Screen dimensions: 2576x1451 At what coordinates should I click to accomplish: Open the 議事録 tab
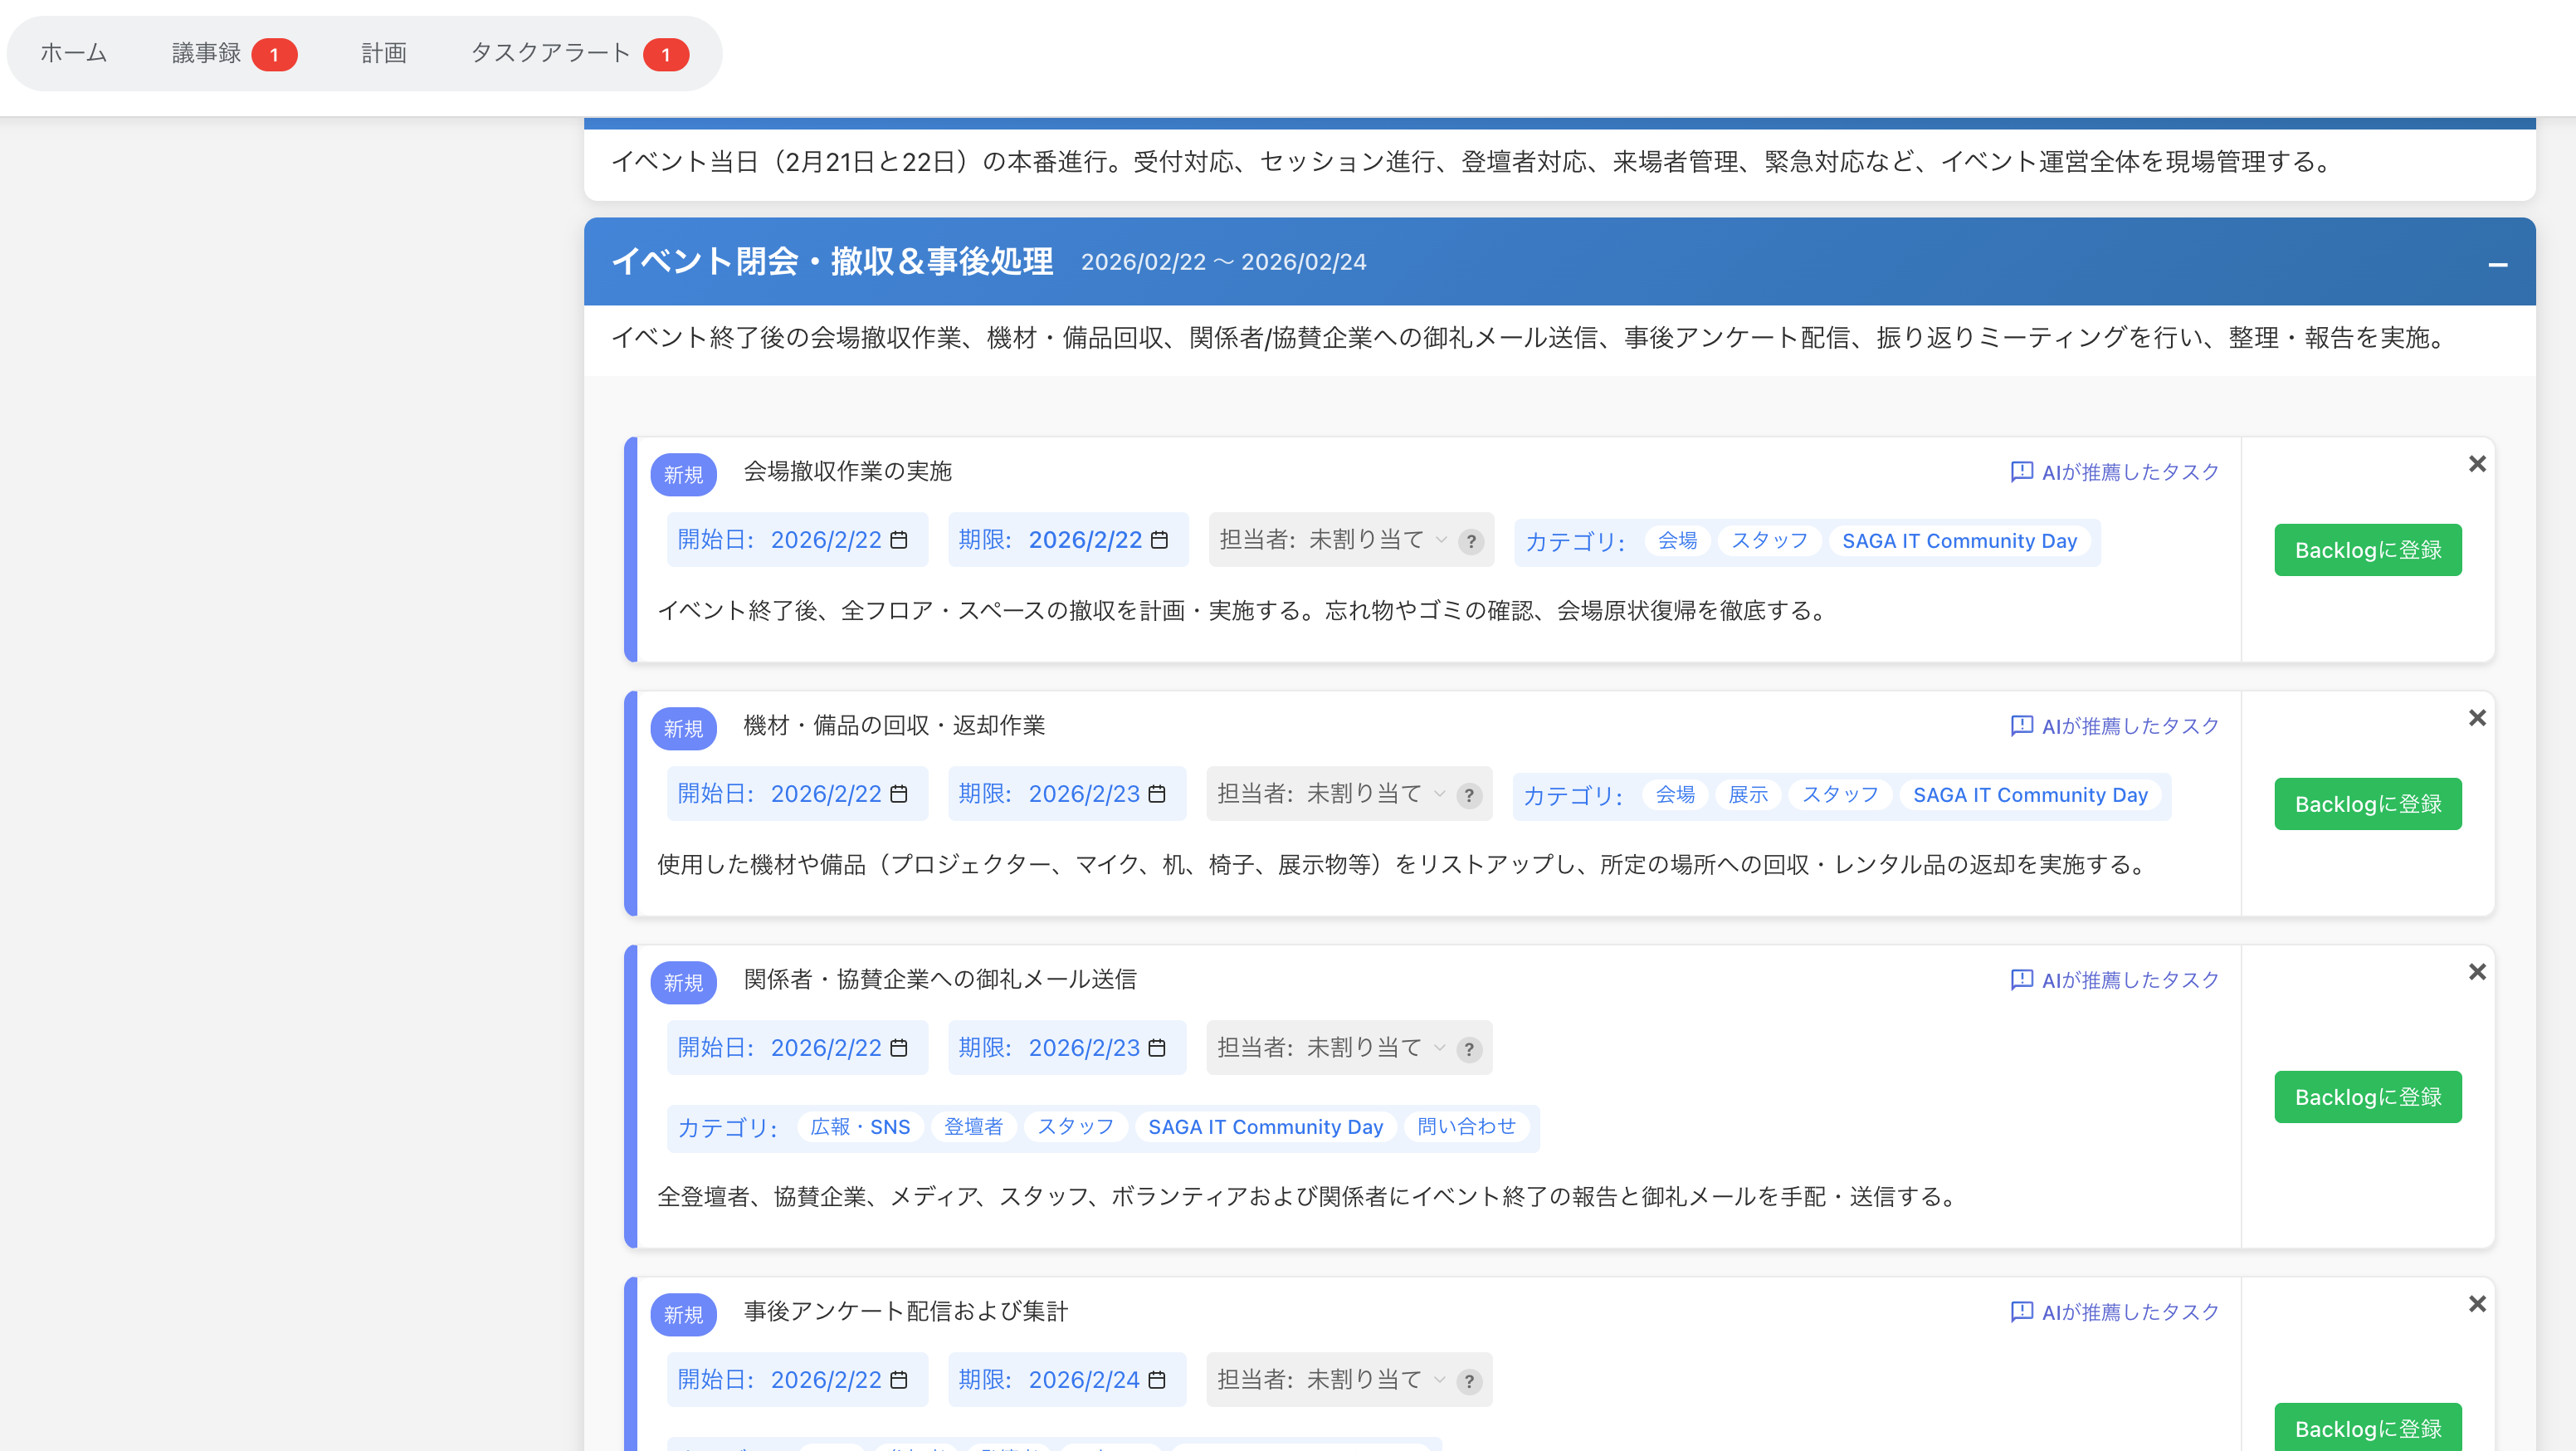pos(234,53)
